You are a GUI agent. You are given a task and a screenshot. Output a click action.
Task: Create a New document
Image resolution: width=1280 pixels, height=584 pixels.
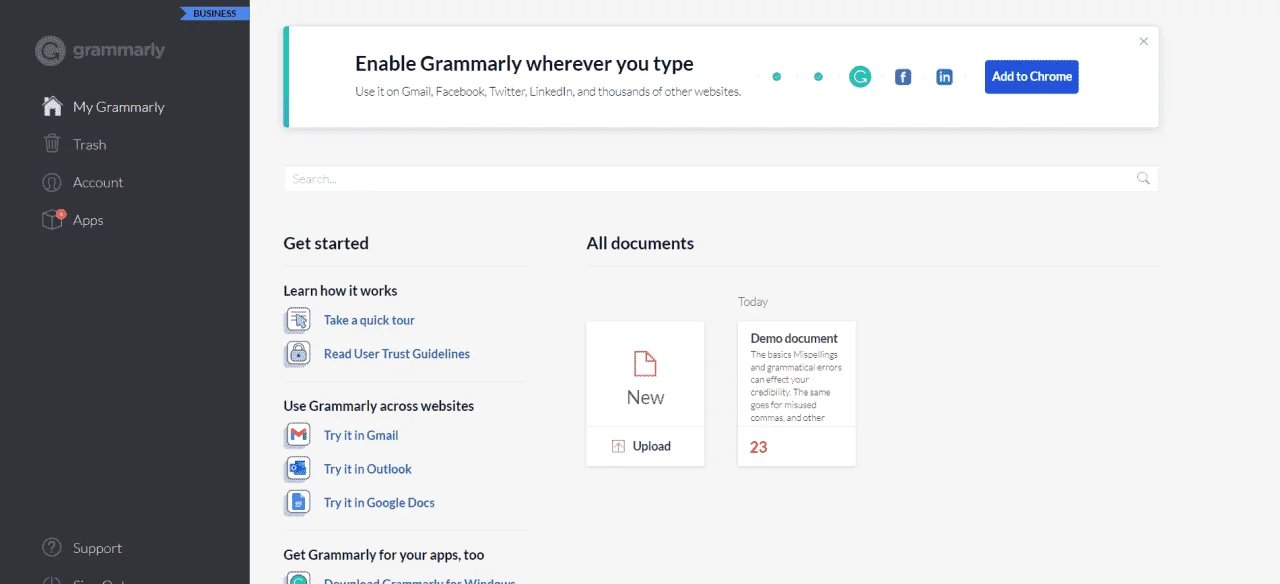(x=645, y=374)
